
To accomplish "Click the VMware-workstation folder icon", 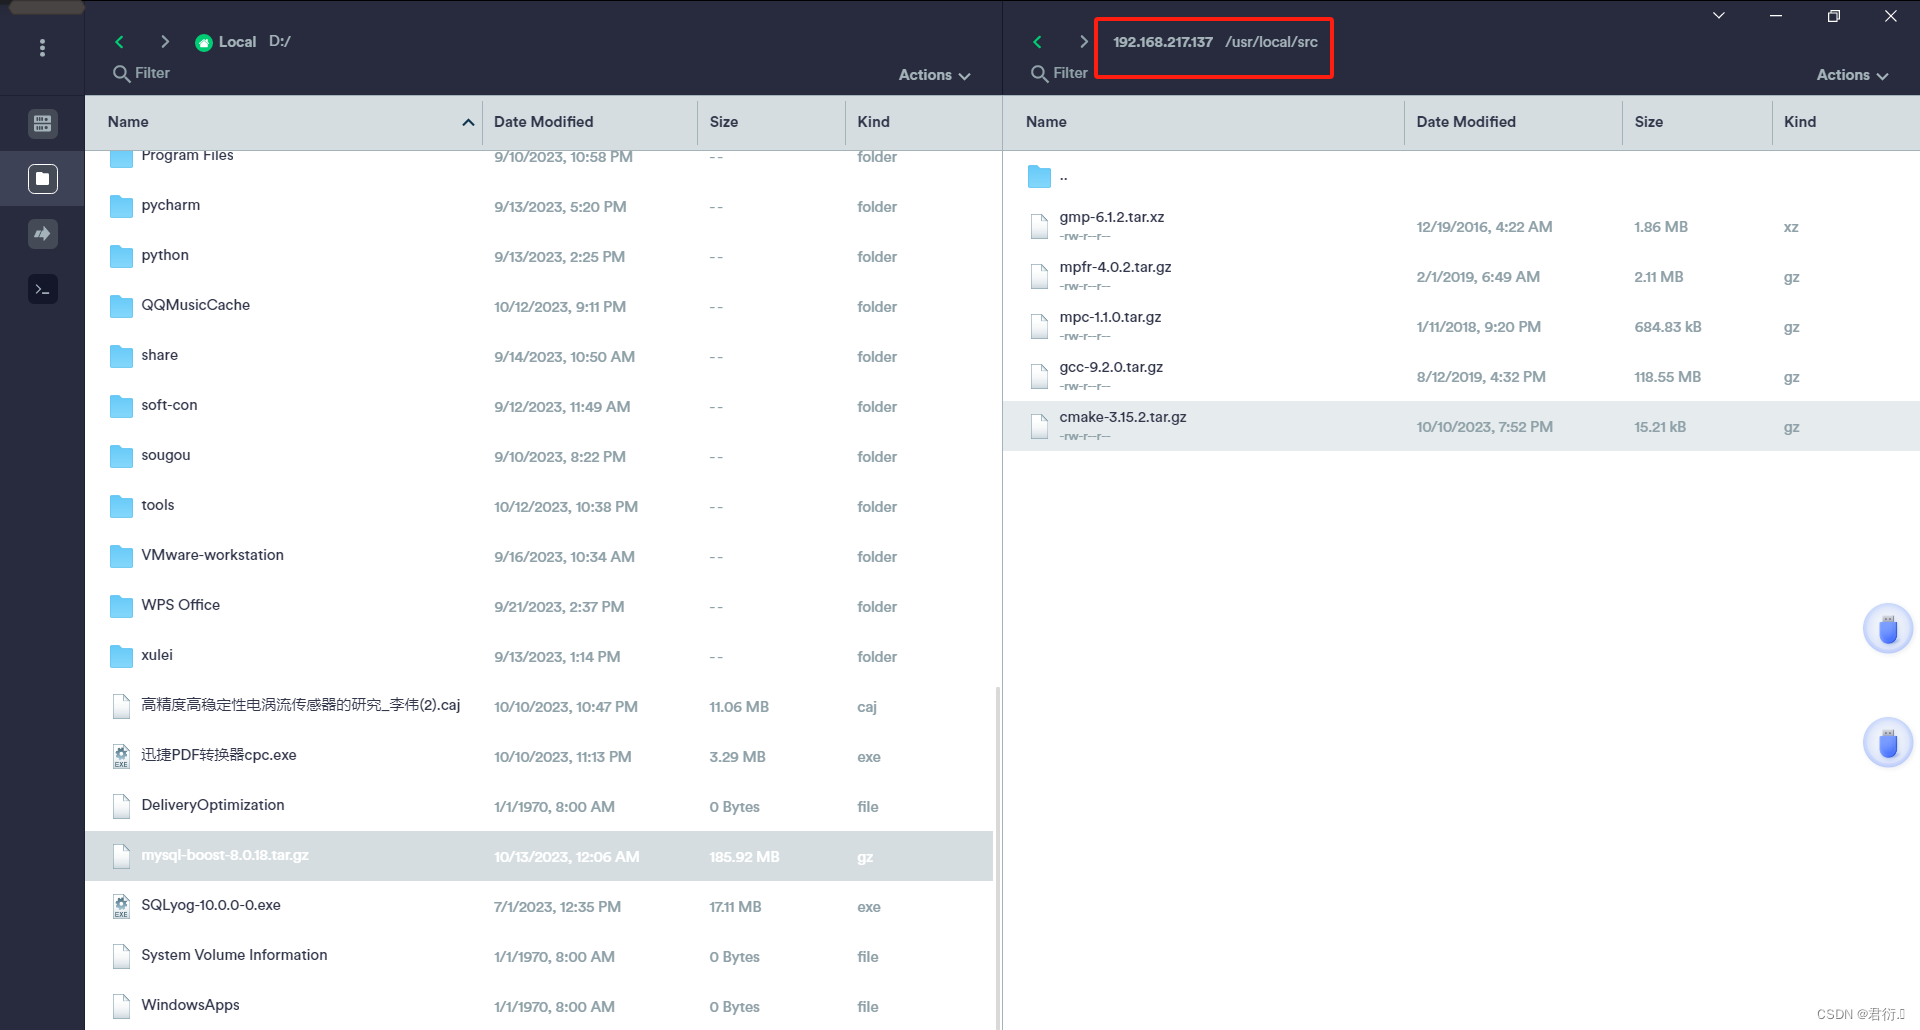I will point(121,556).
